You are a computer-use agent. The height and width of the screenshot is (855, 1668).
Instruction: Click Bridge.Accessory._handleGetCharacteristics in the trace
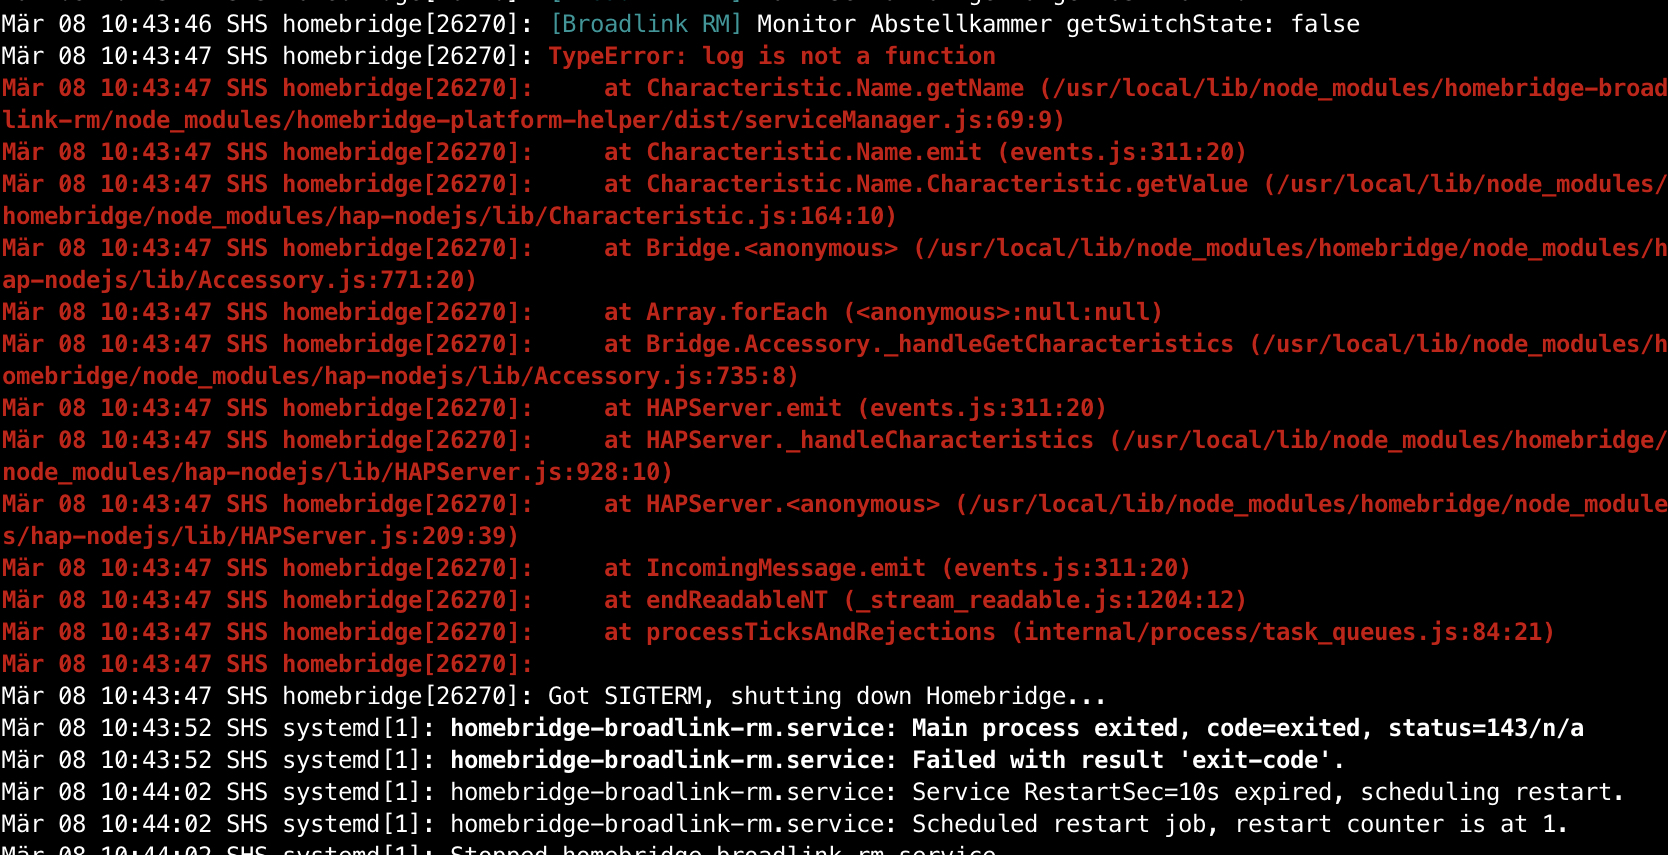point(939,344)
